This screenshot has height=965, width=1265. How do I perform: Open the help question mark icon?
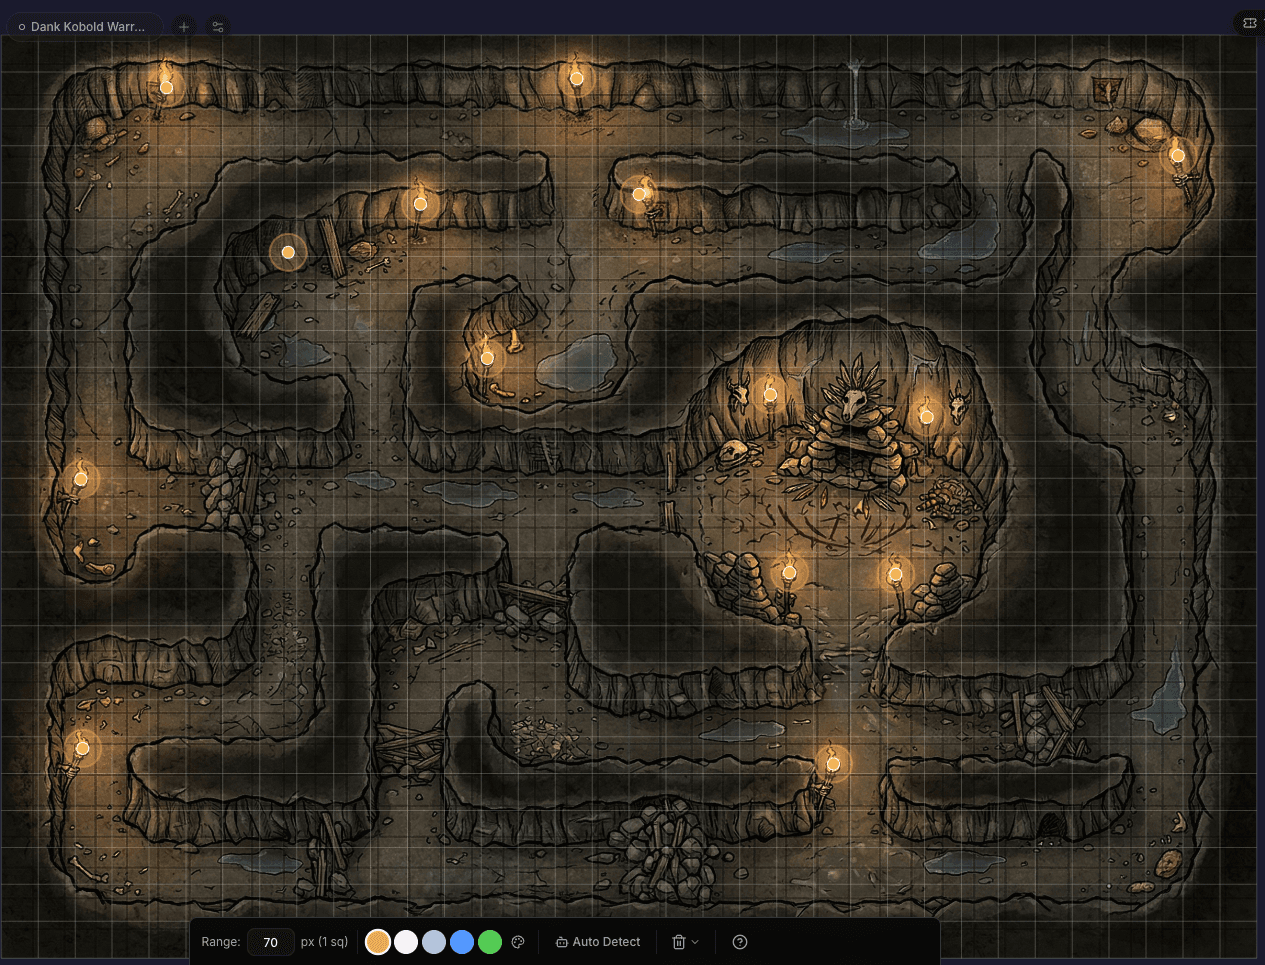740,941
